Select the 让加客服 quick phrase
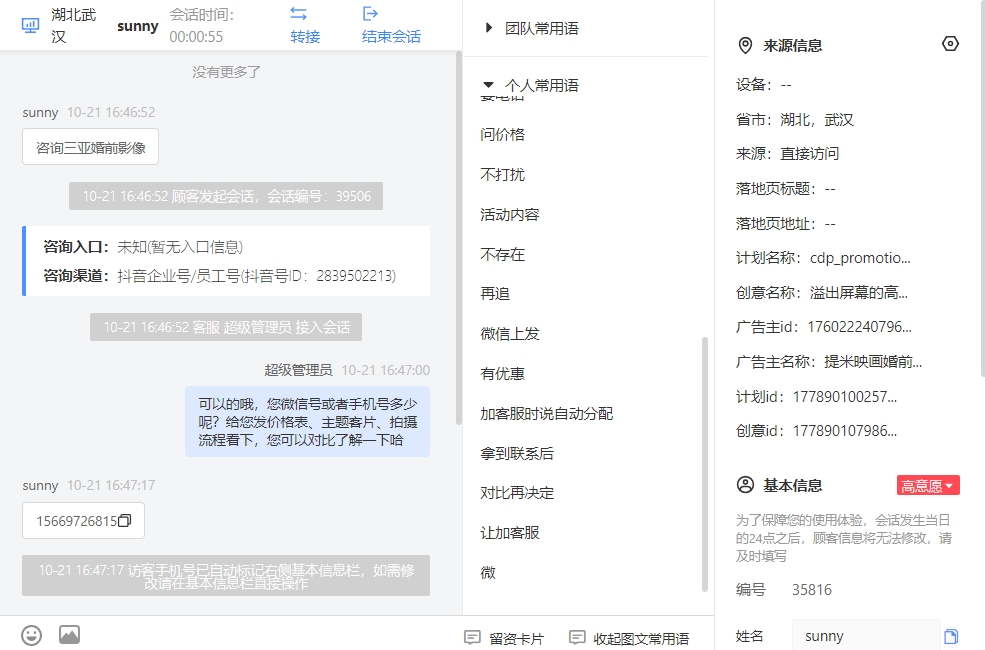 pyautogui.click(x=510, y=533)
